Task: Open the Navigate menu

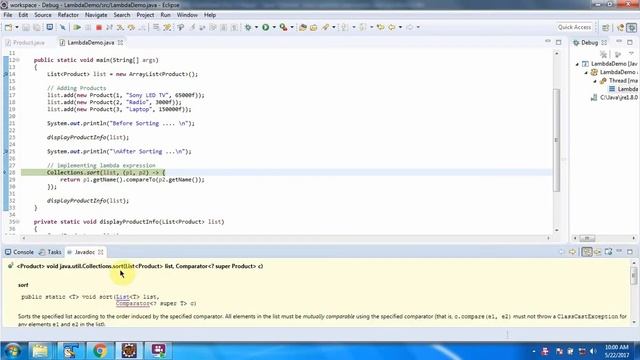Action: 96,15
